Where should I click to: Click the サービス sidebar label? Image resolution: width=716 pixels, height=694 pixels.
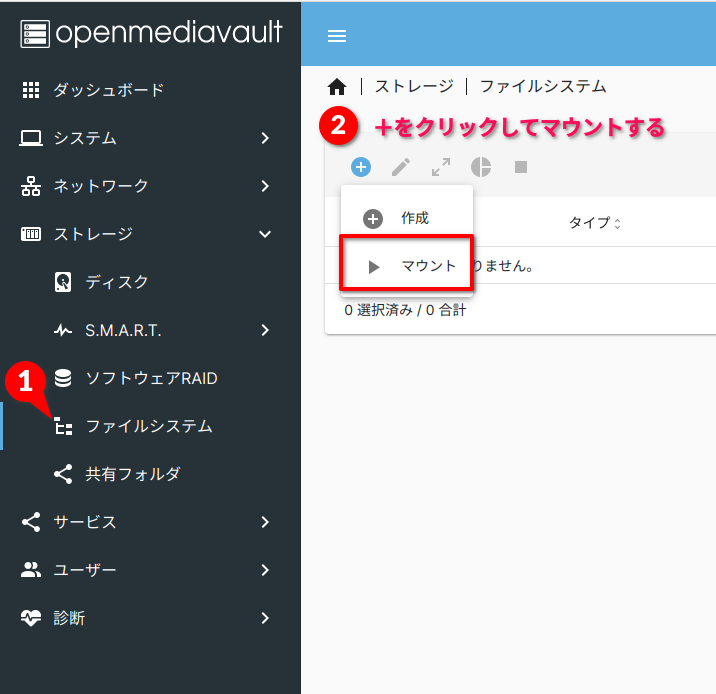[85, 522]
